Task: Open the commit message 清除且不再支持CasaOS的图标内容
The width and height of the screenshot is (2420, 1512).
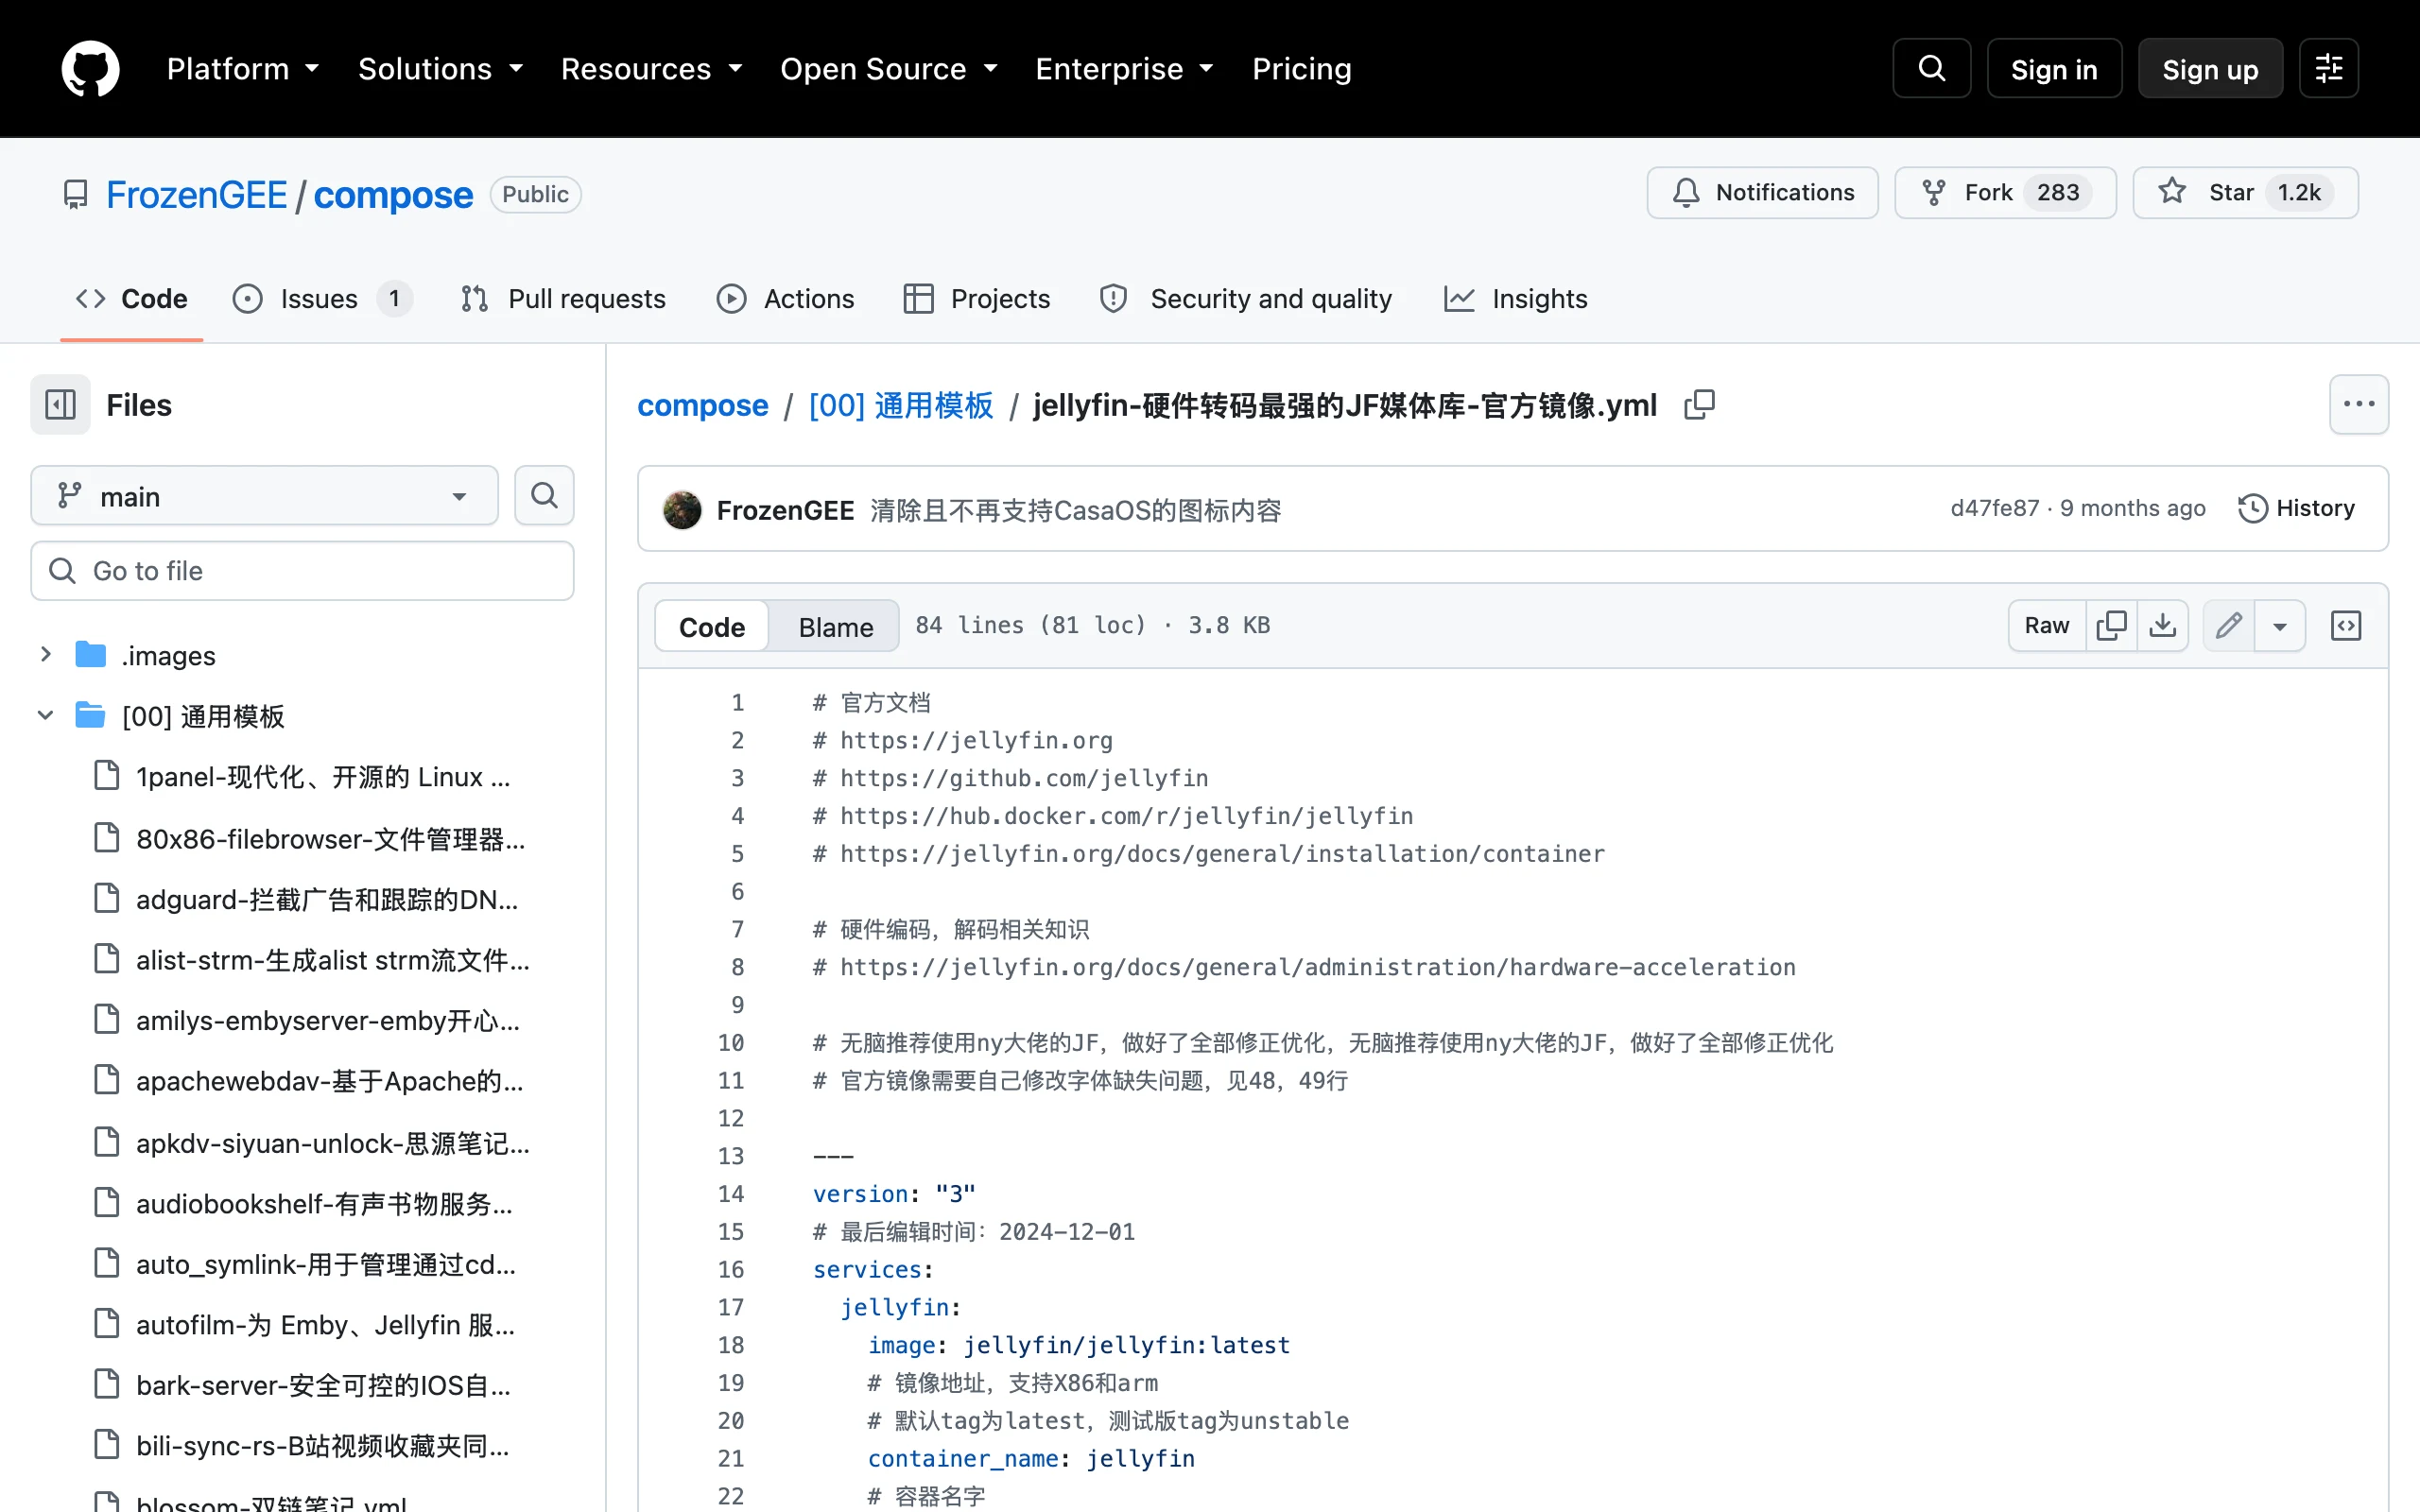Action: pos(1075,511)
